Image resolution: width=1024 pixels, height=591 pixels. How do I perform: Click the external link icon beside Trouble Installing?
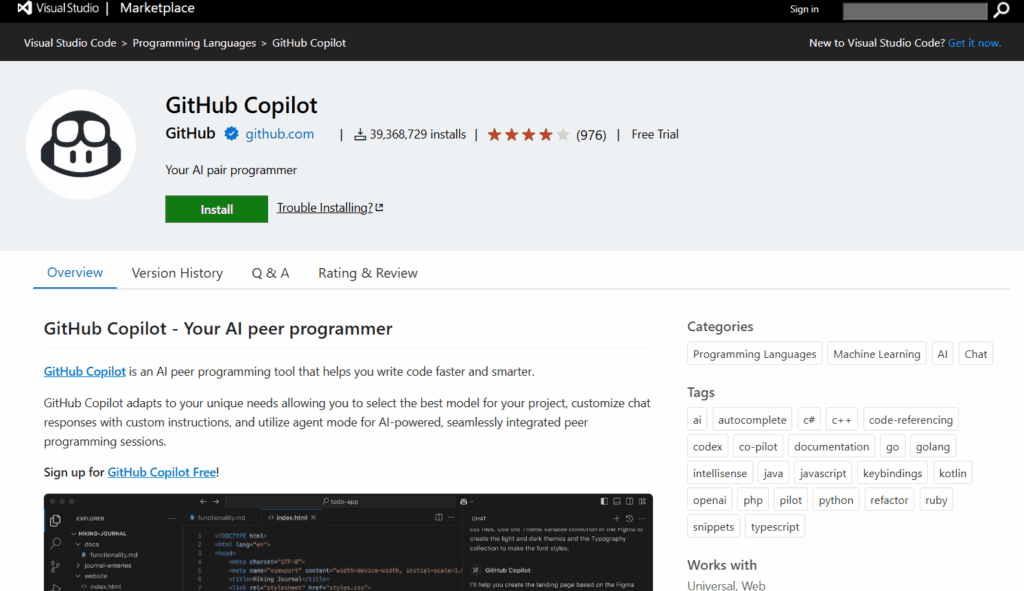379,207
